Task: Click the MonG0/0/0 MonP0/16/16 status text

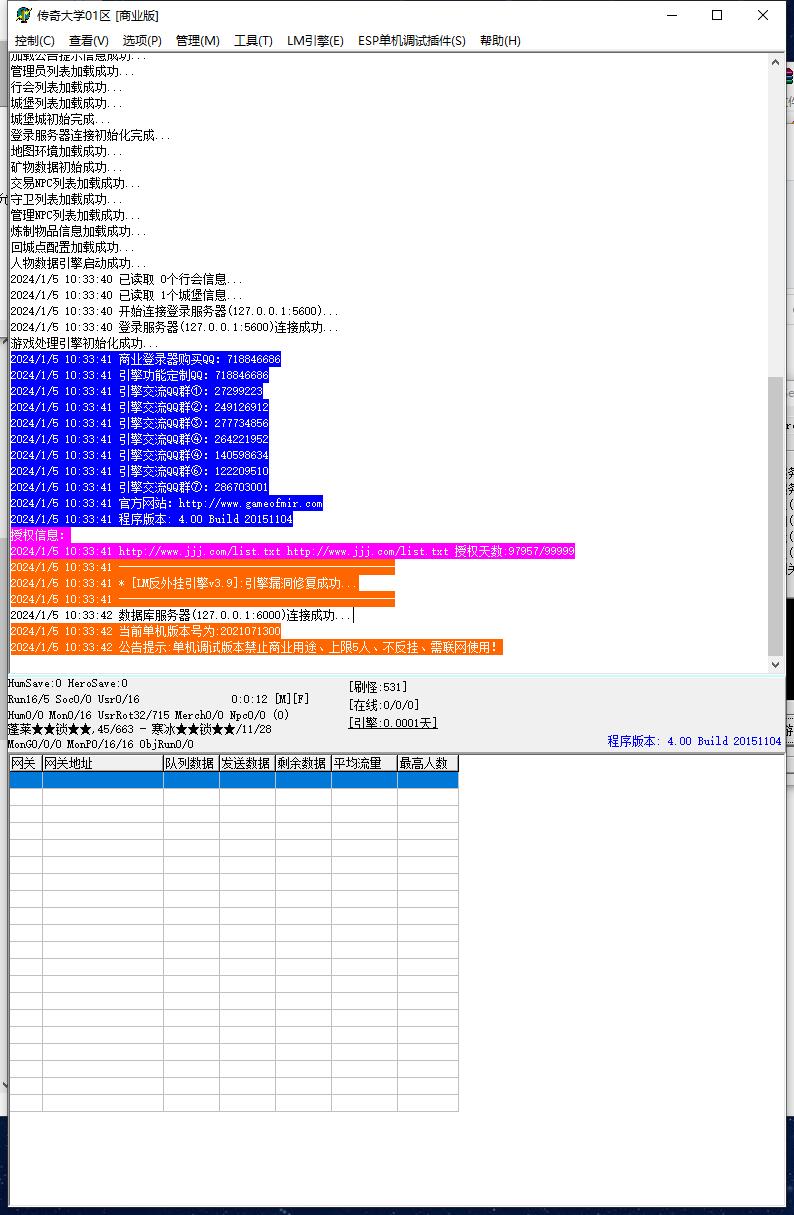Action: point(101,744)
